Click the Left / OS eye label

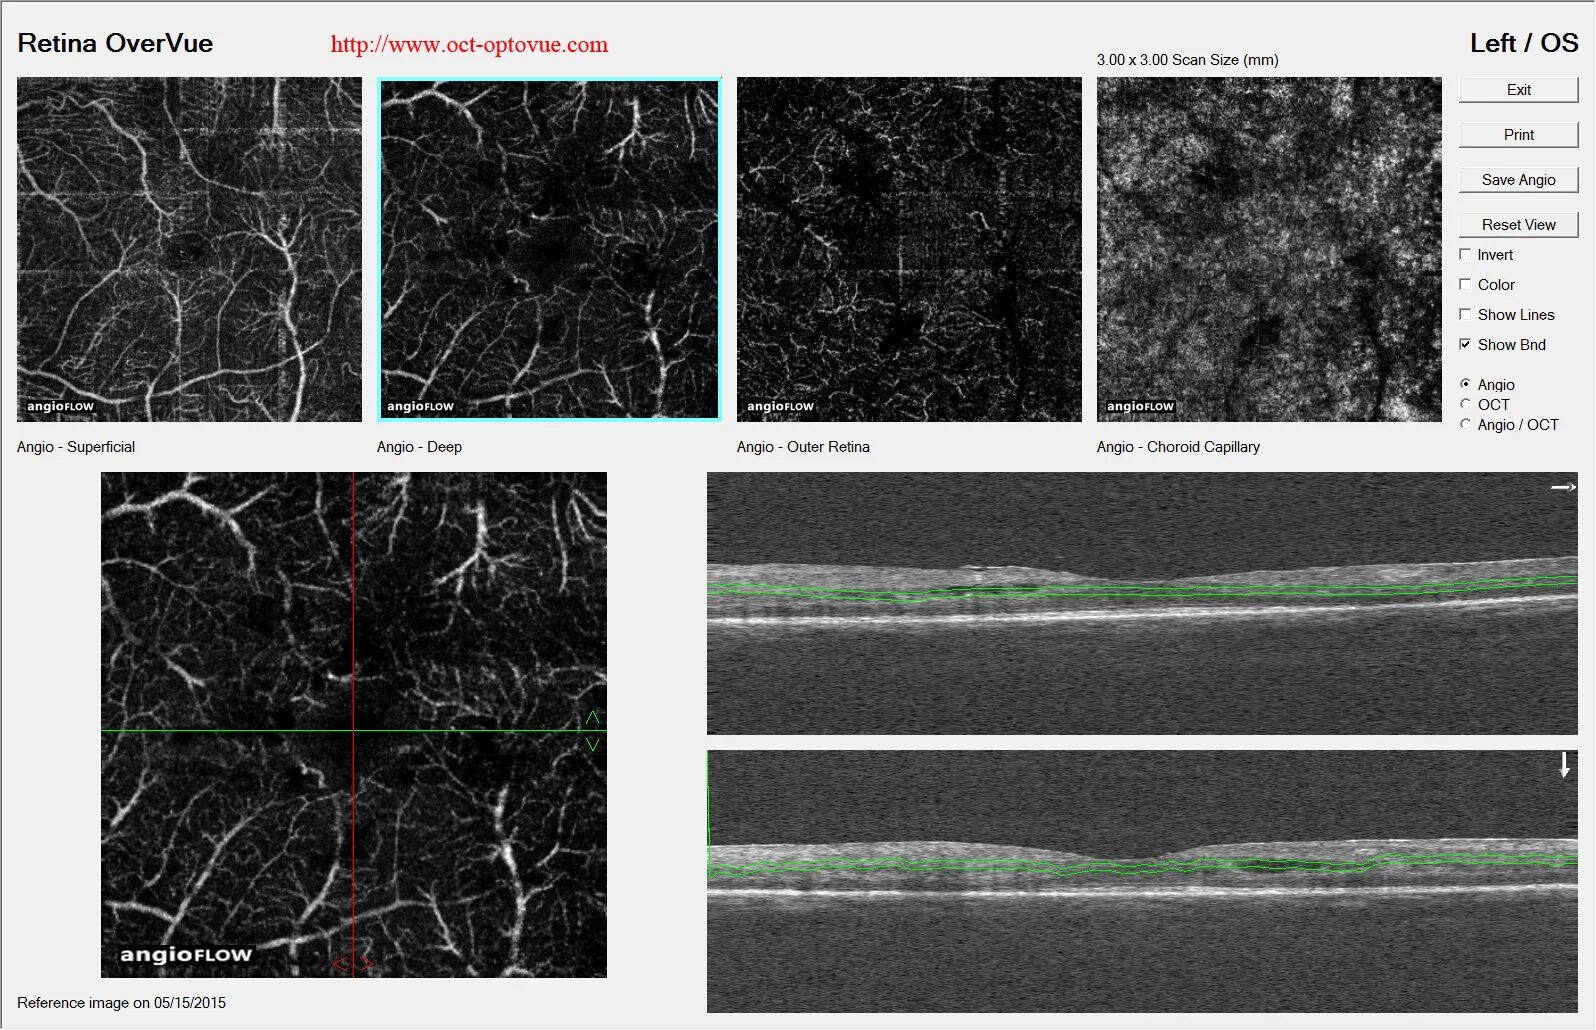1524,43
